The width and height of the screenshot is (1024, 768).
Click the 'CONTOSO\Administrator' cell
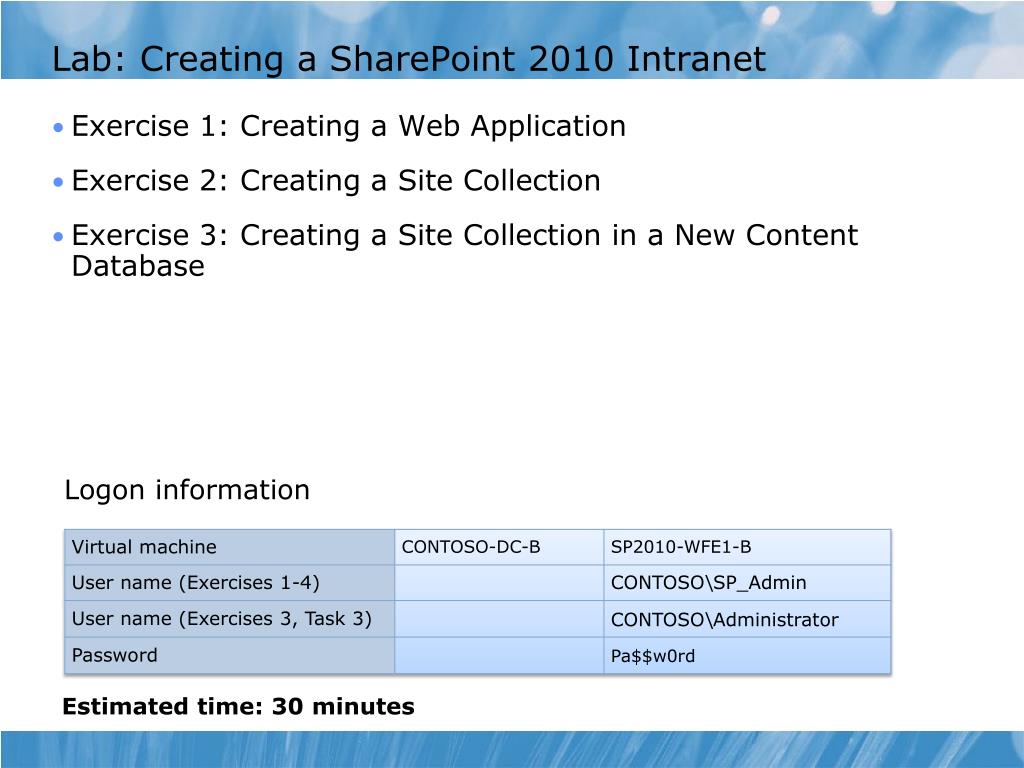(747, 619)
